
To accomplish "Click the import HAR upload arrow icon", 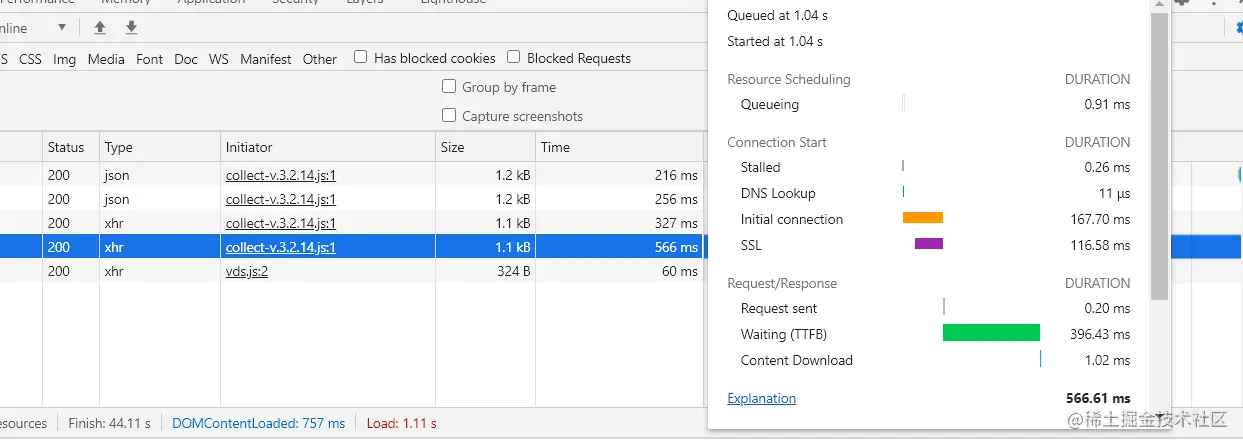I will point(100,28).
